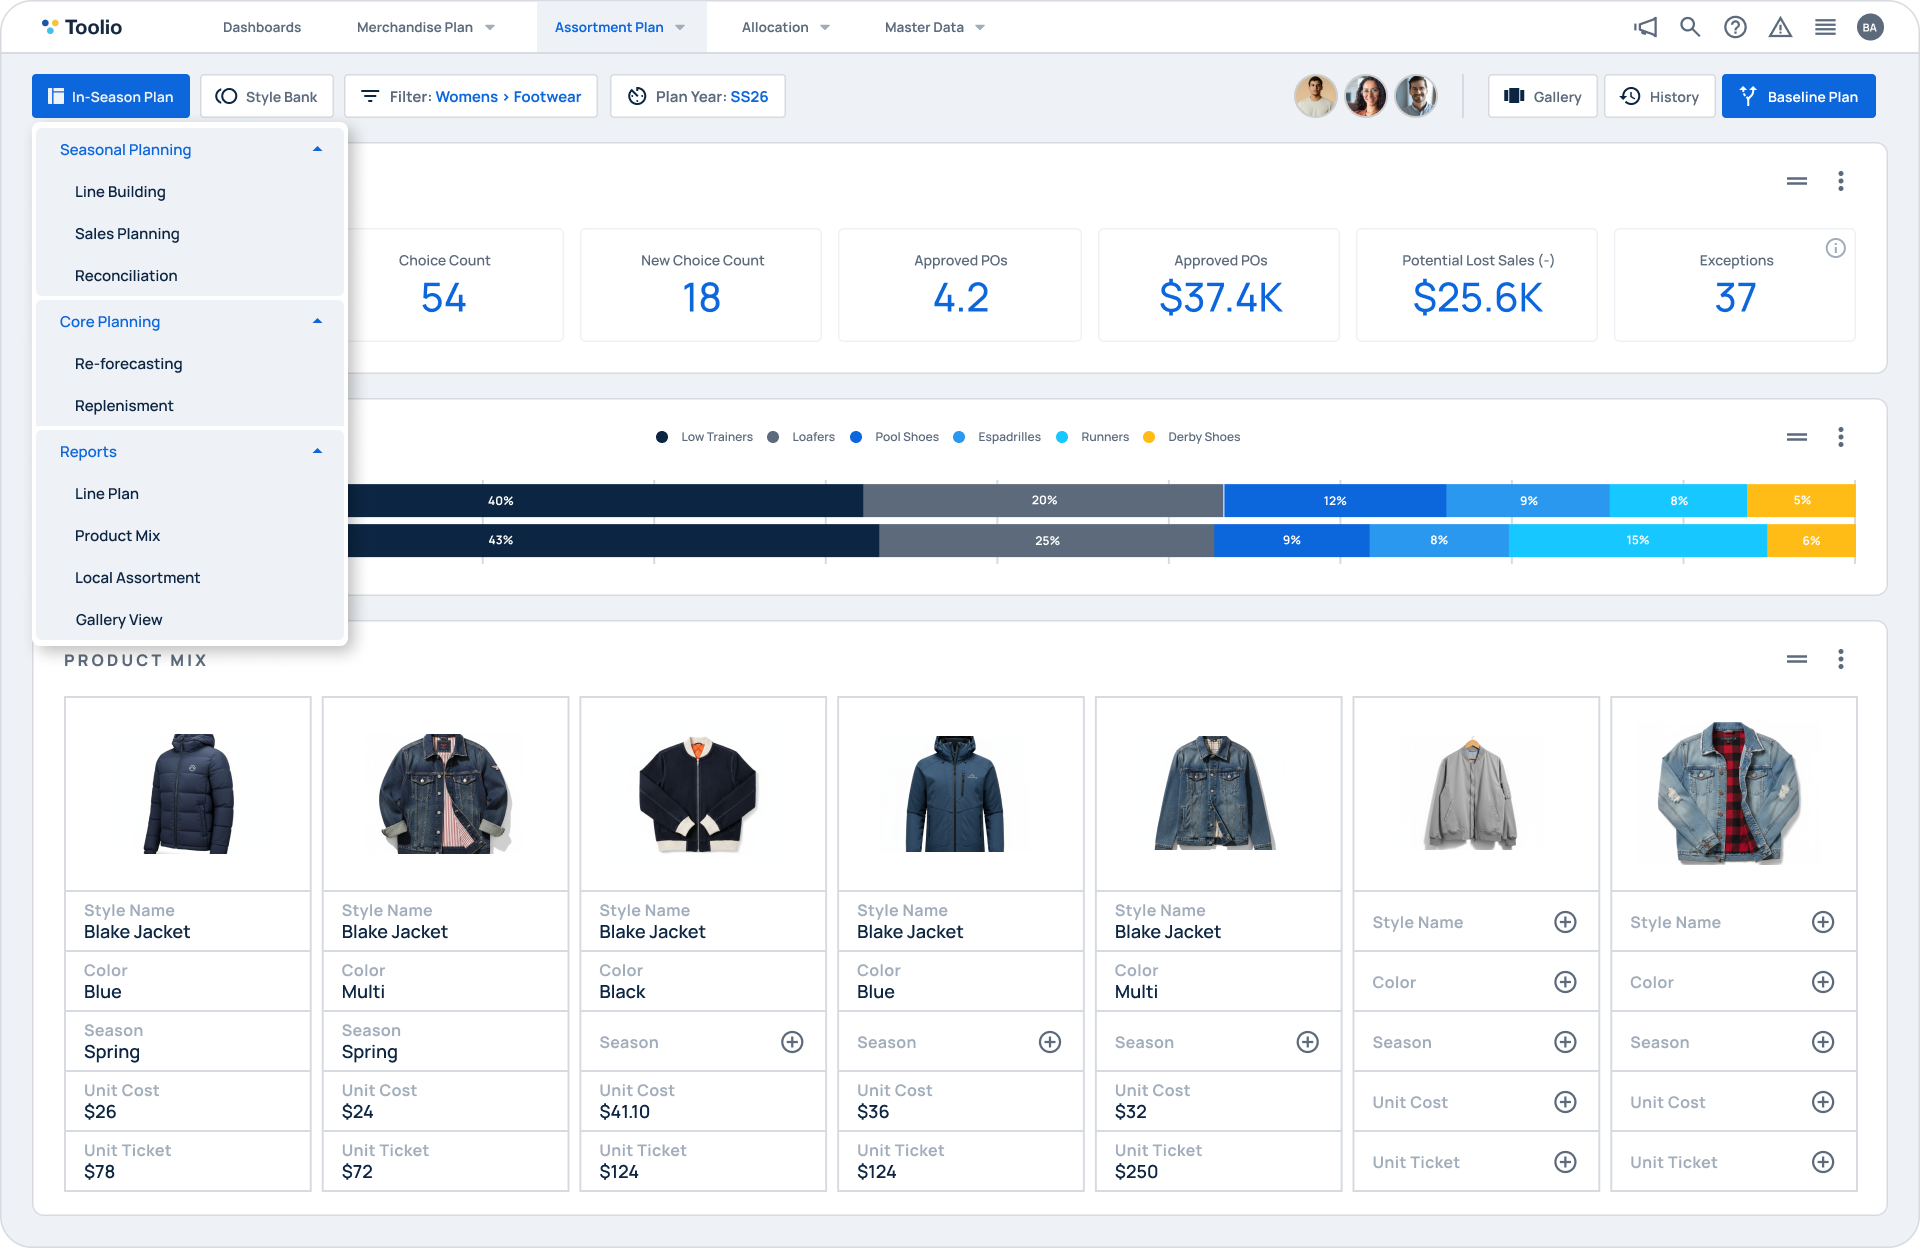The width and height of the screenshot is (1920, 1248).
Task: Expand the Master Data dropdown
Action: pos(933,27)
